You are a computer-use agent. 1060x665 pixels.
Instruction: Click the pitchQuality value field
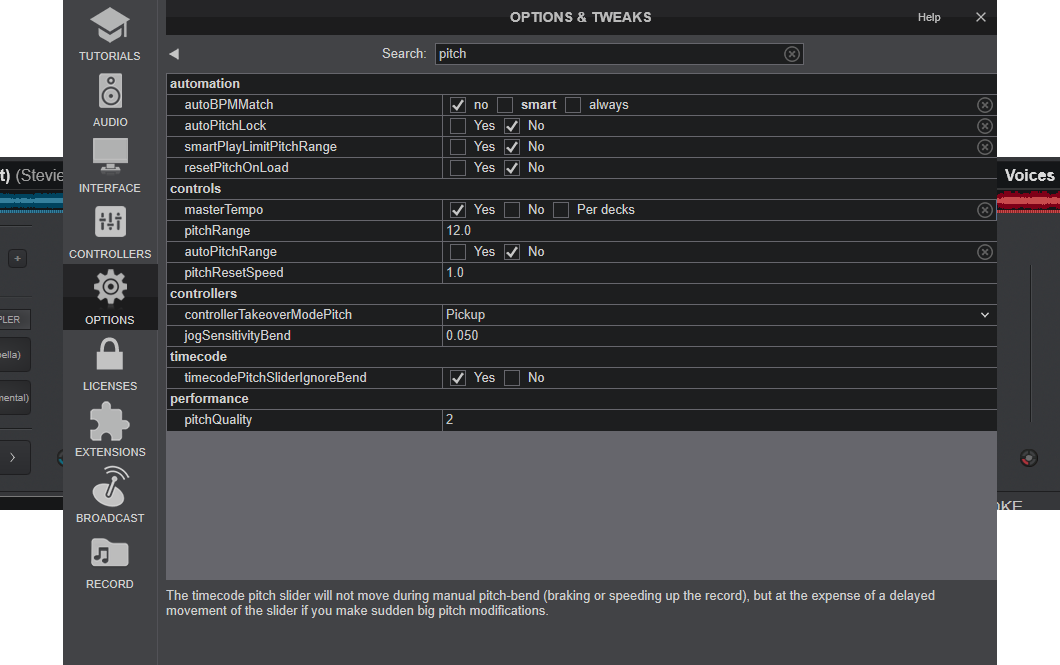click(x=700, y=420)
